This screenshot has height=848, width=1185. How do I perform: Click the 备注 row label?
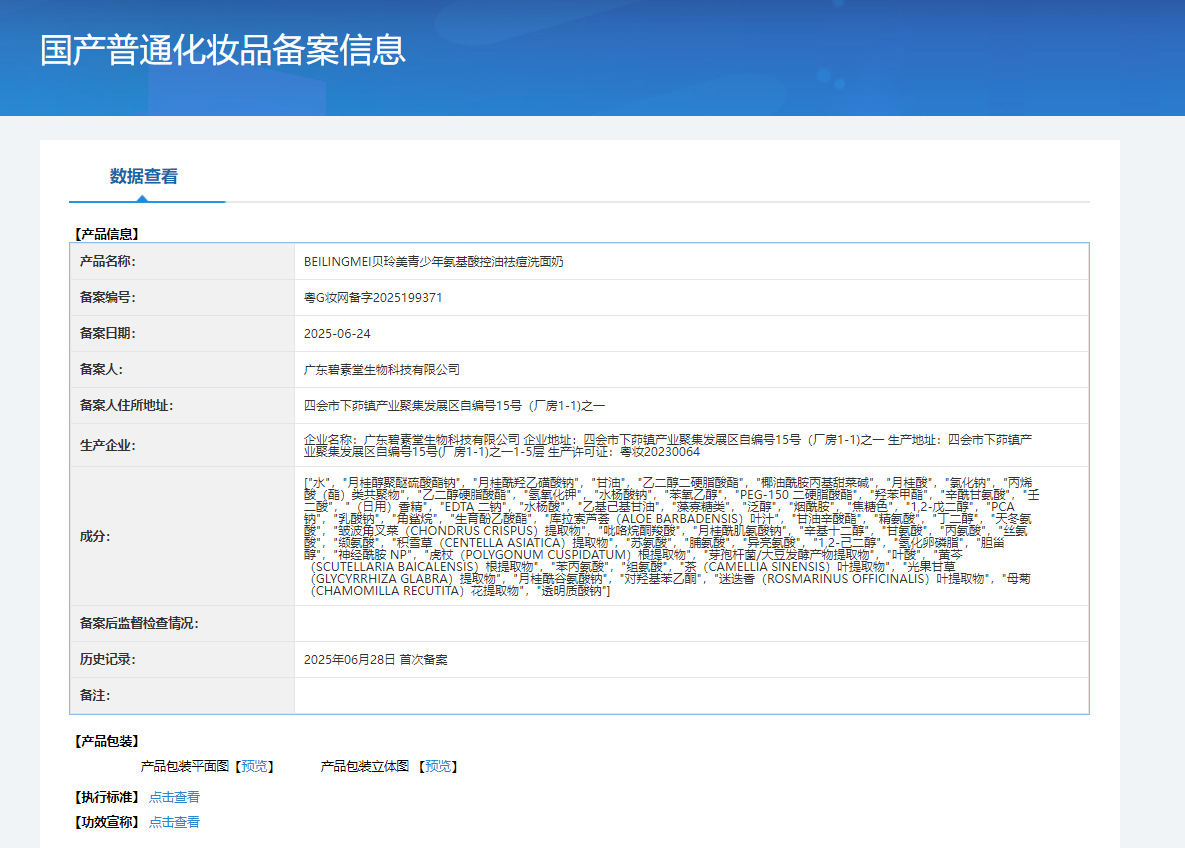95,695
